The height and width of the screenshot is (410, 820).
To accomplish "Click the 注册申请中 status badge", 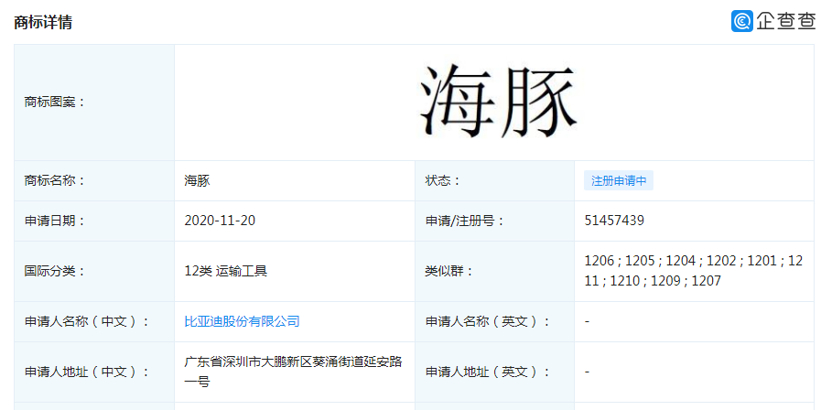I will [x=619, y=181].
